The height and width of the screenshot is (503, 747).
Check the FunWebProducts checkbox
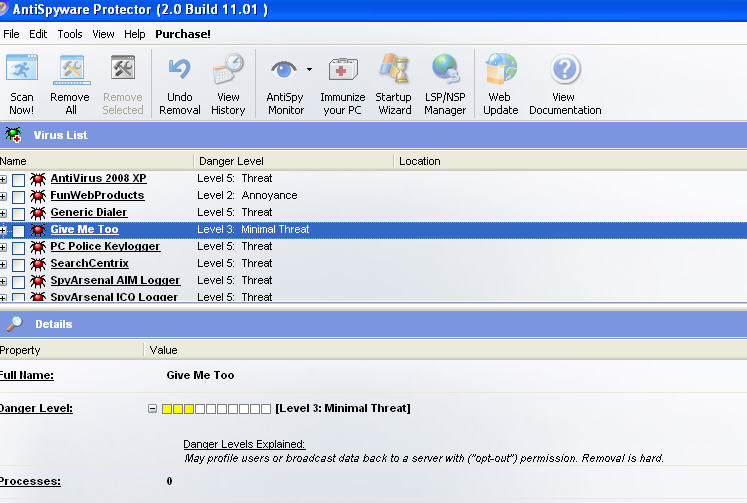pyautogui.click(x=19, y=197)
